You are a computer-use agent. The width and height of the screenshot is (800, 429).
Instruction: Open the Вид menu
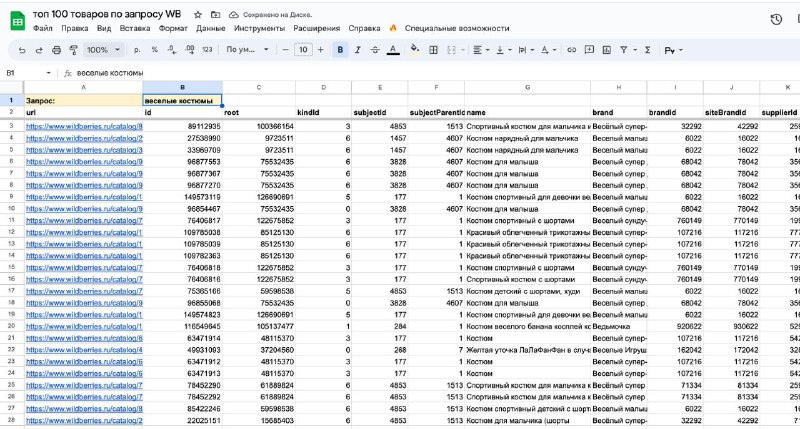tap(104, 28)
